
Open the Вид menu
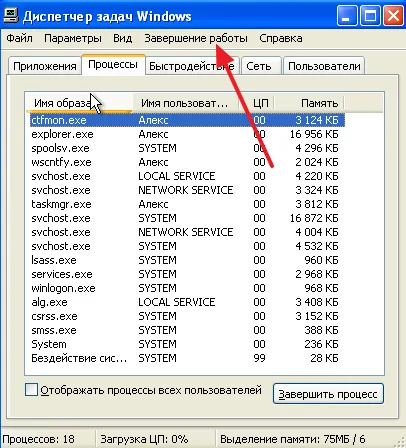point(123,38)
